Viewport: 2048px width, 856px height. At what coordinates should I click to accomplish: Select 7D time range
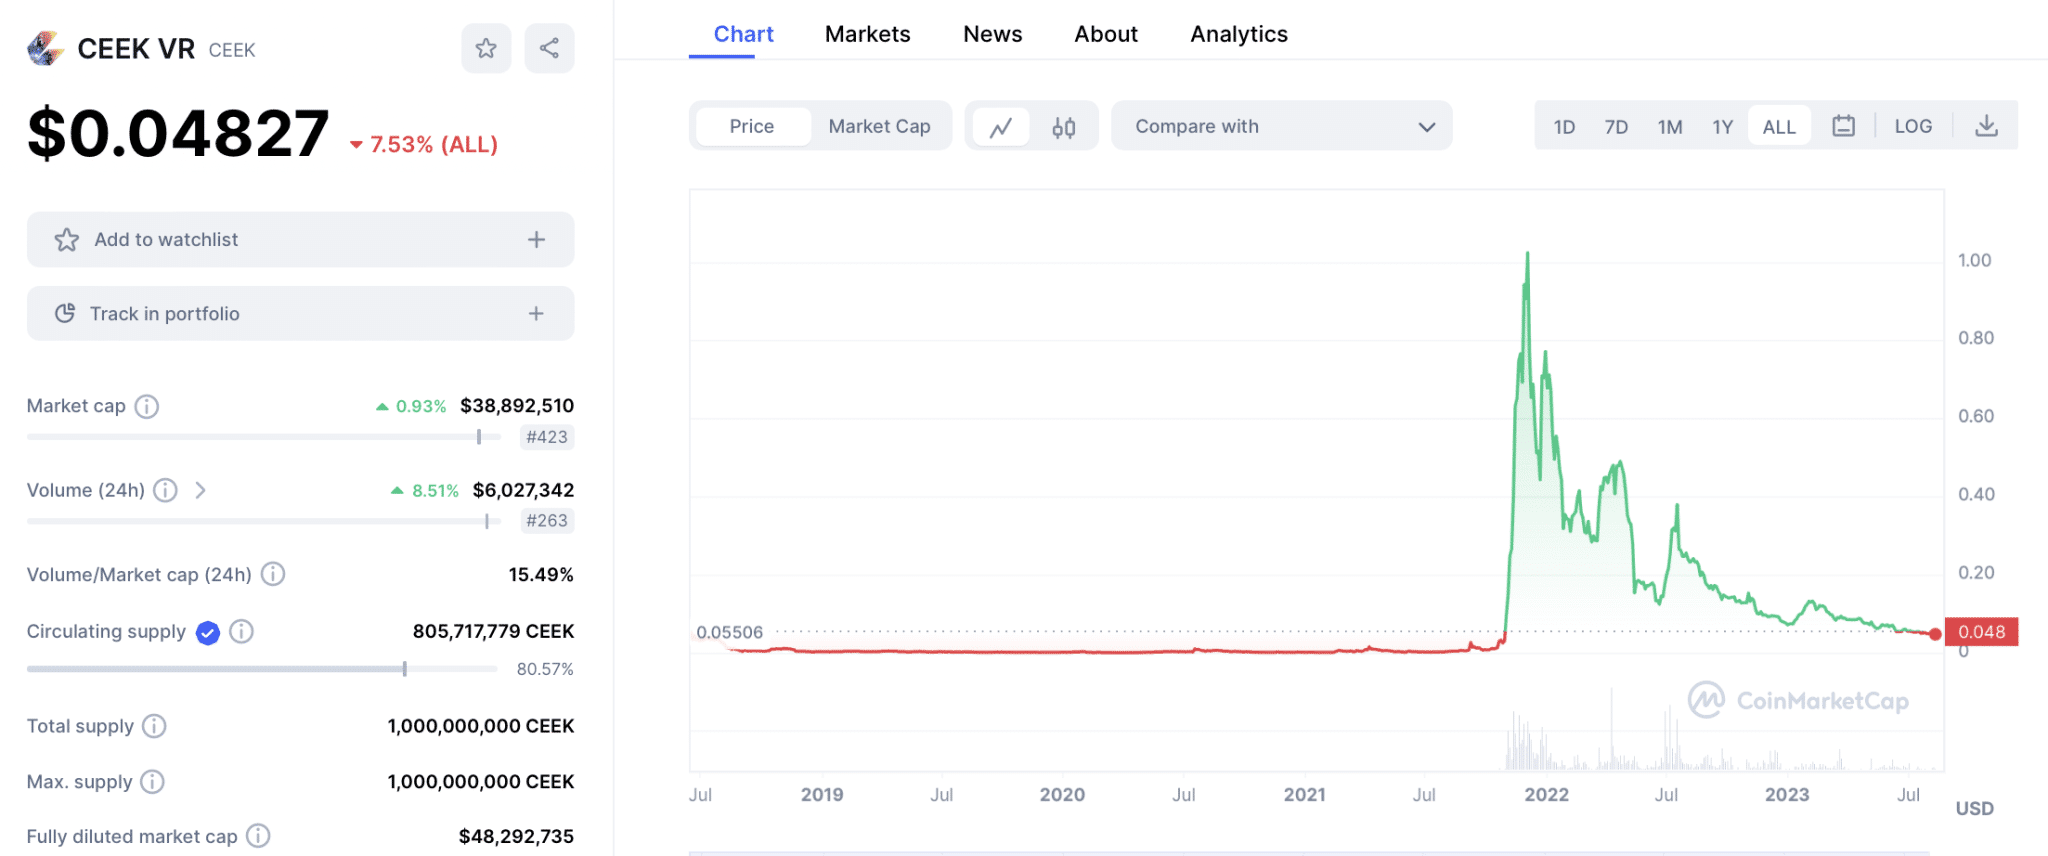pos(1616,127)
